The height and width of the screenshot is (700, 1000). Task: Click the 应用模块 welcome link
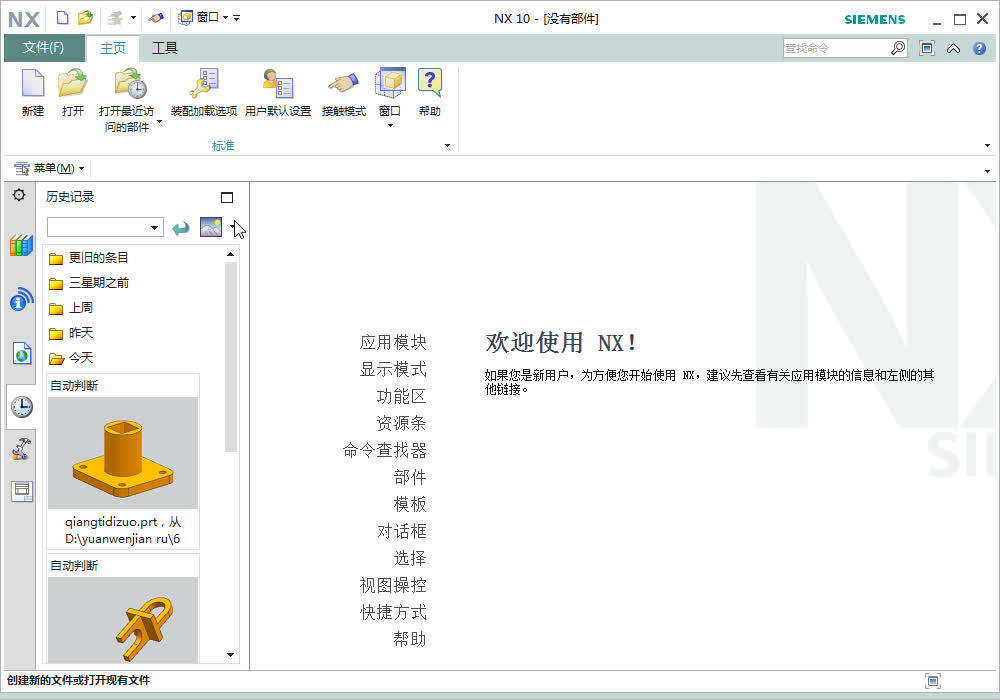pyautogui.click(x=395, y=341)
